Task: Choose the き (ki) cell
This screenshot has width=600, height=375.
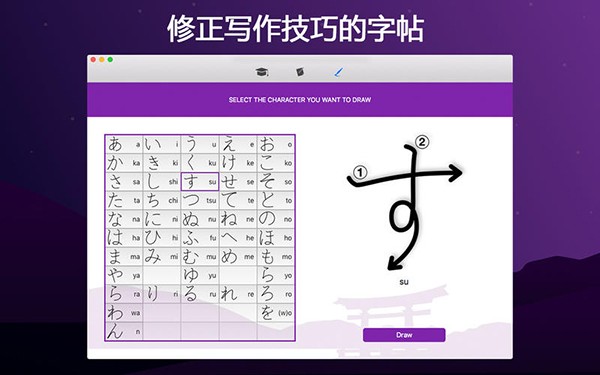Action: [162, 163]
